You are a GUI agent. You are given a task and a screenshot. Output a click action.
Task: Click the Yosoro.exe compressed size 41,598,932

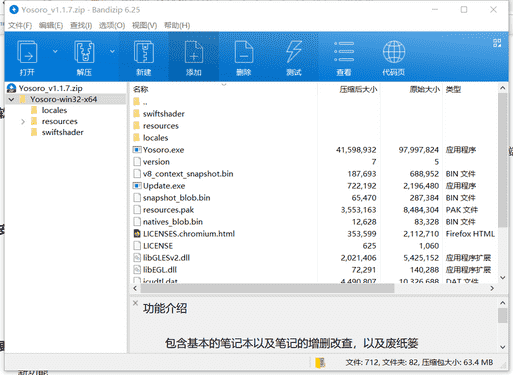pyautogui.click(x=356, y=150)
